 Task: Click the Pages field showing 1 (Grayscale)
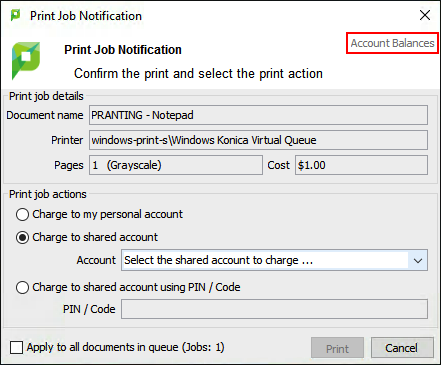(176, 165)
